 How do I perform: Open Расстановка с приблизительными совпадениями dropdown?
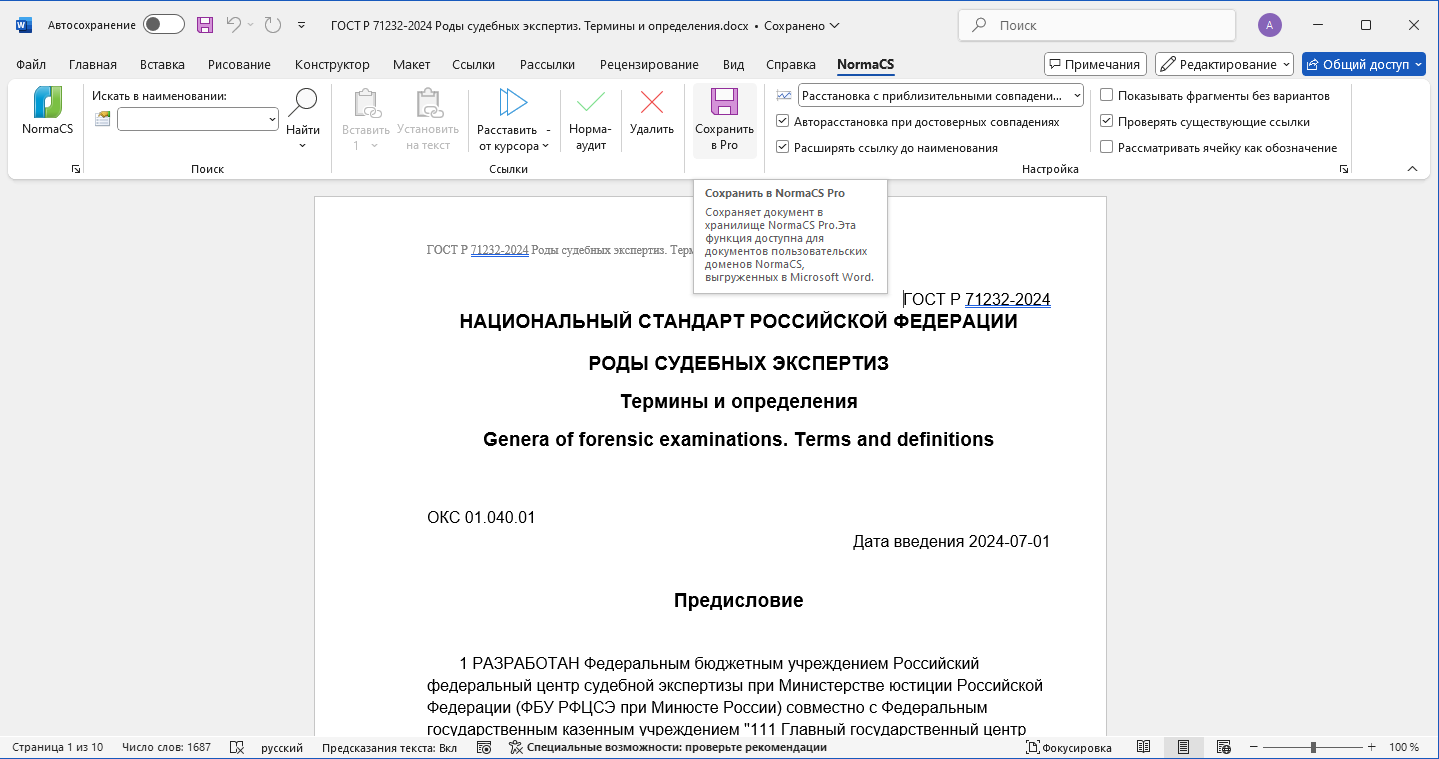pyautogui.click(x=941, y=96)
